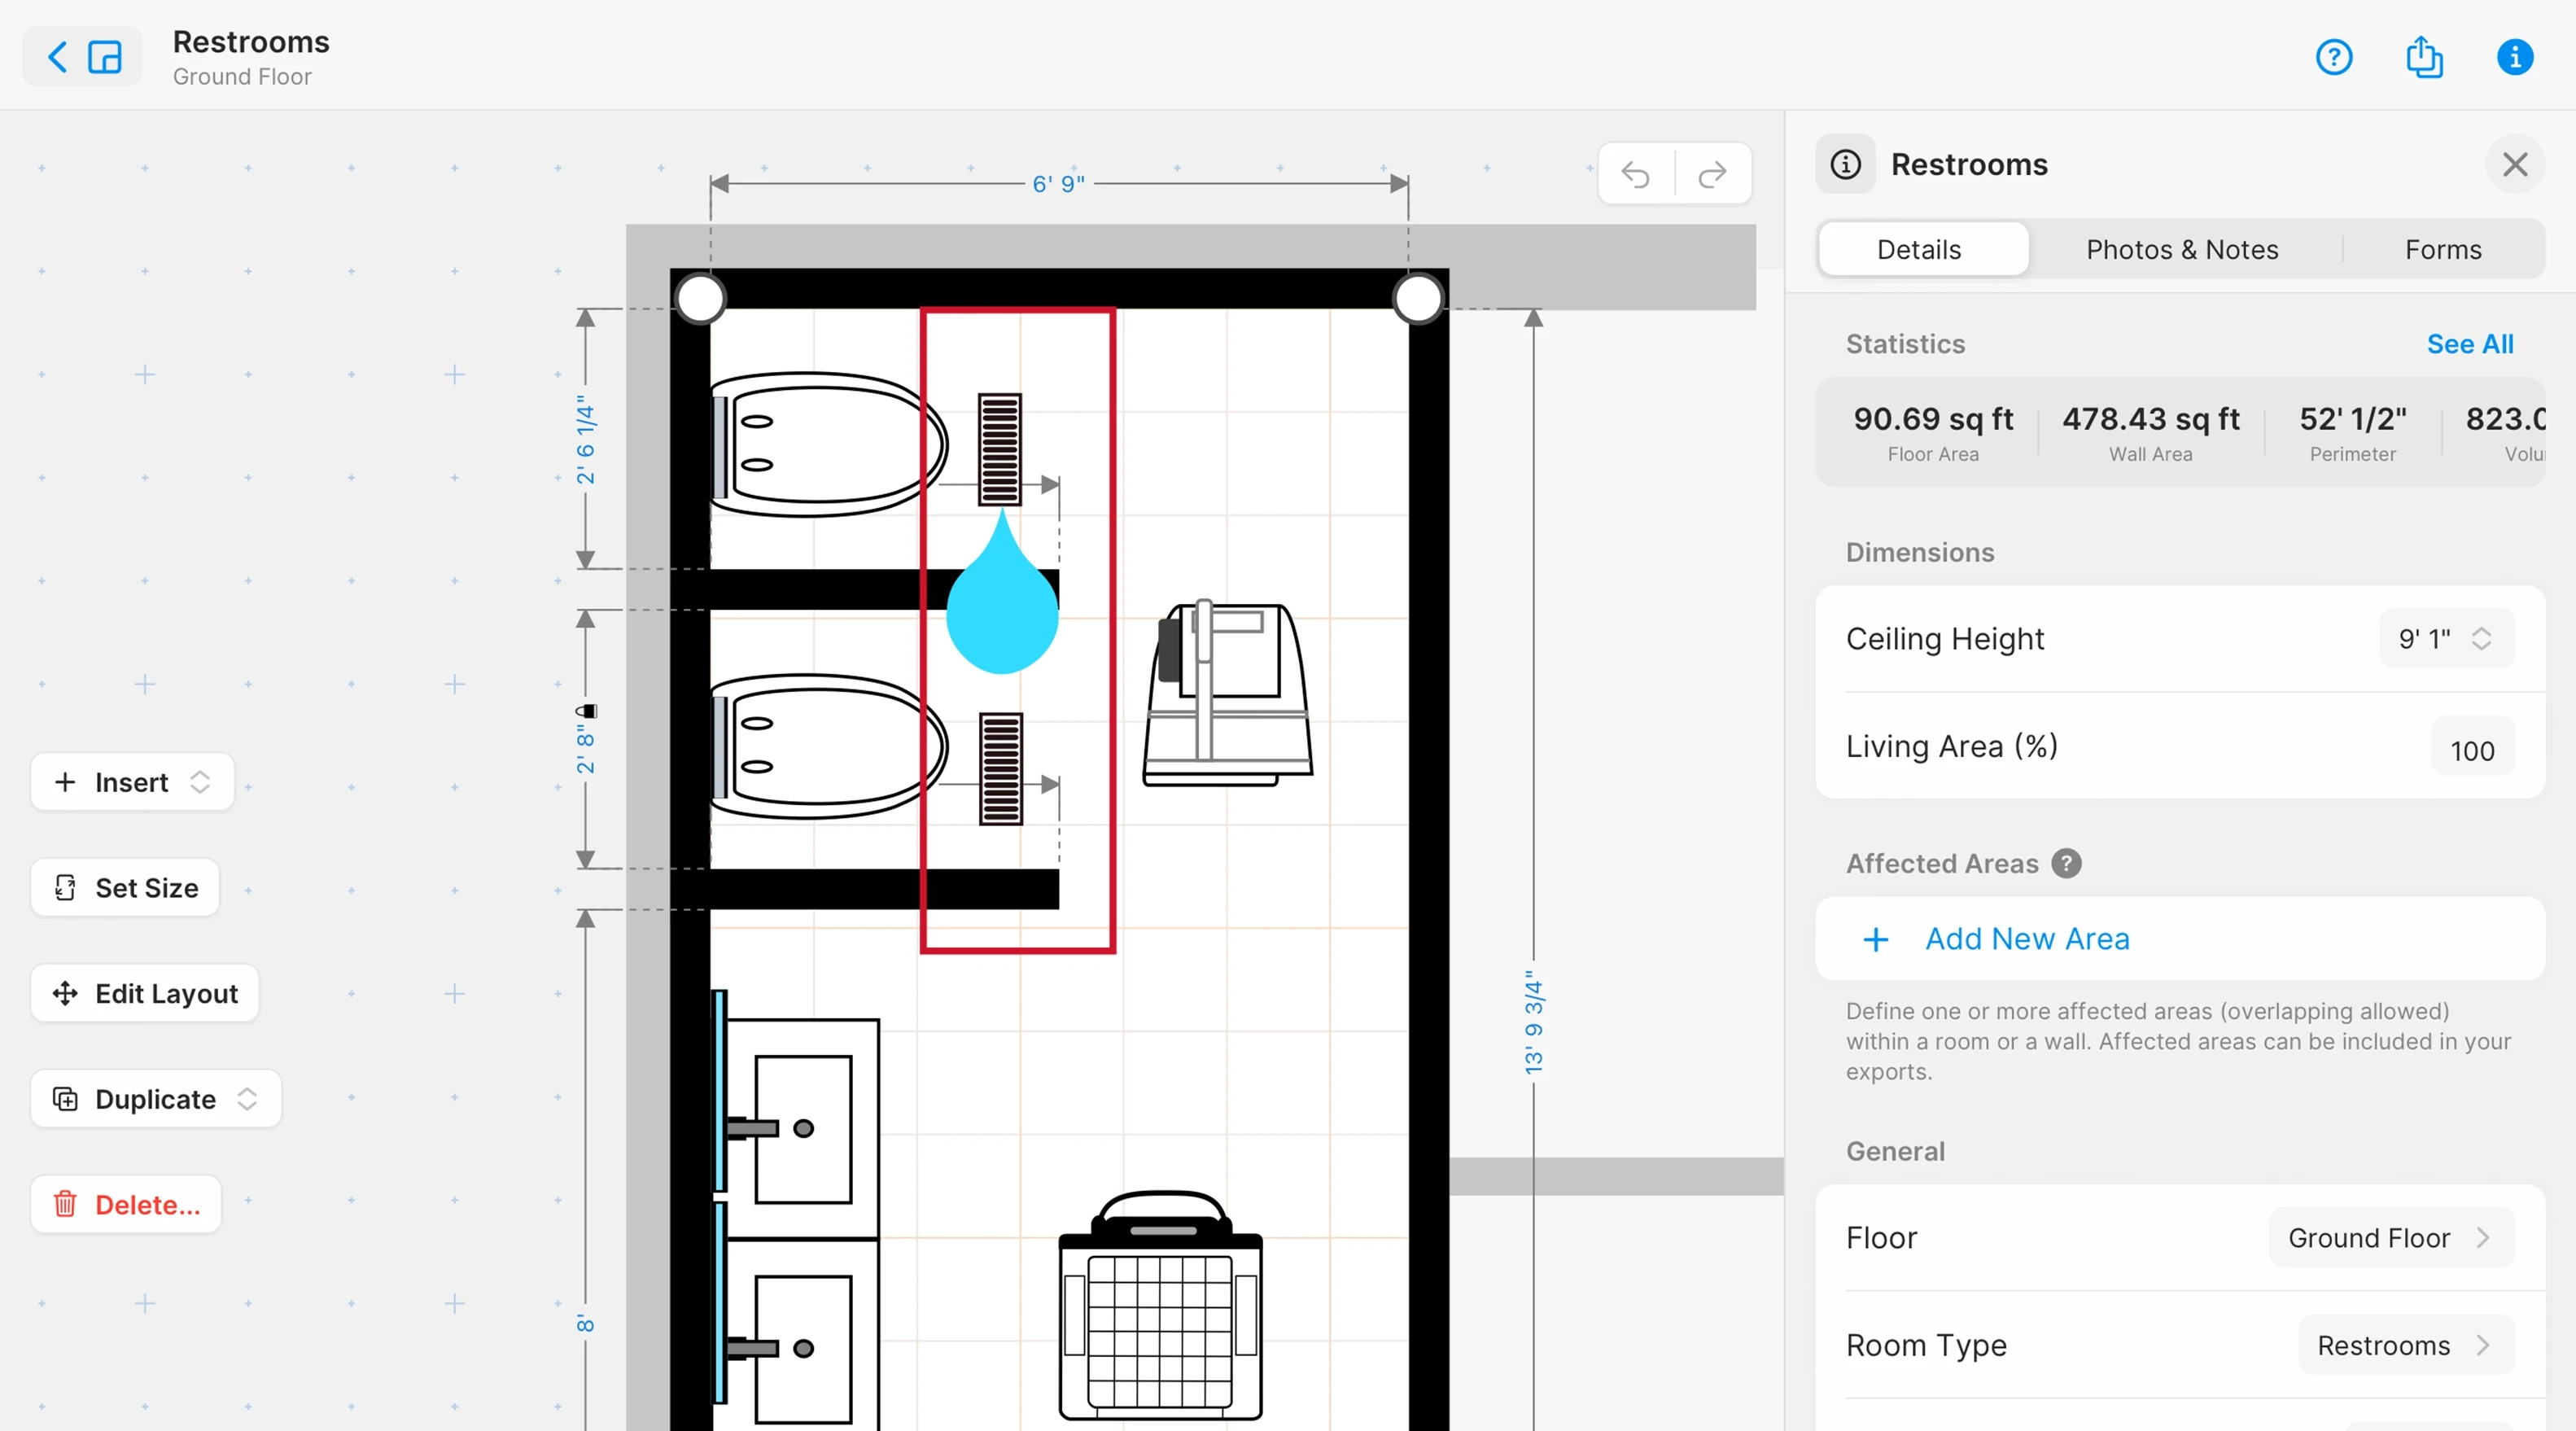Open the floor plan overview icon
Image resolution: width=2576 pixels, height=1431 pixels.
[x=105, y=57]
